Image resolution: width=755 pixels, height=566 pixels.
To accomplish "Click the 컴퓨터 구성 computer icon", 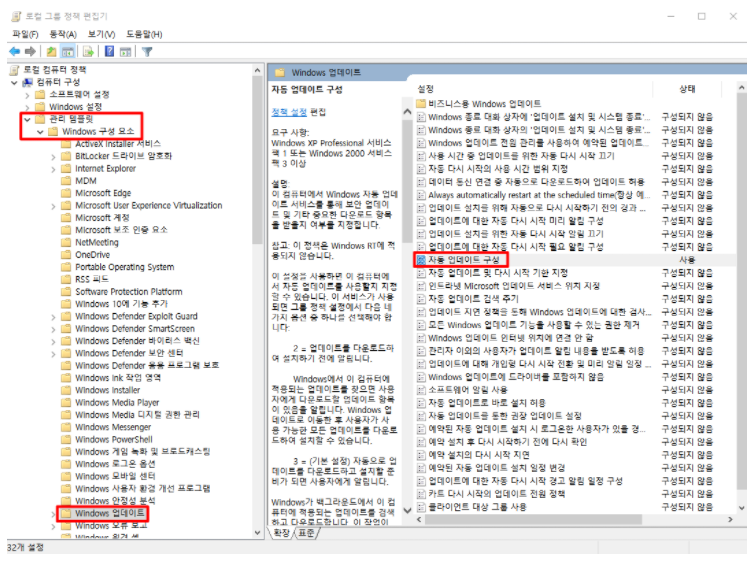I will pos(28,82).
